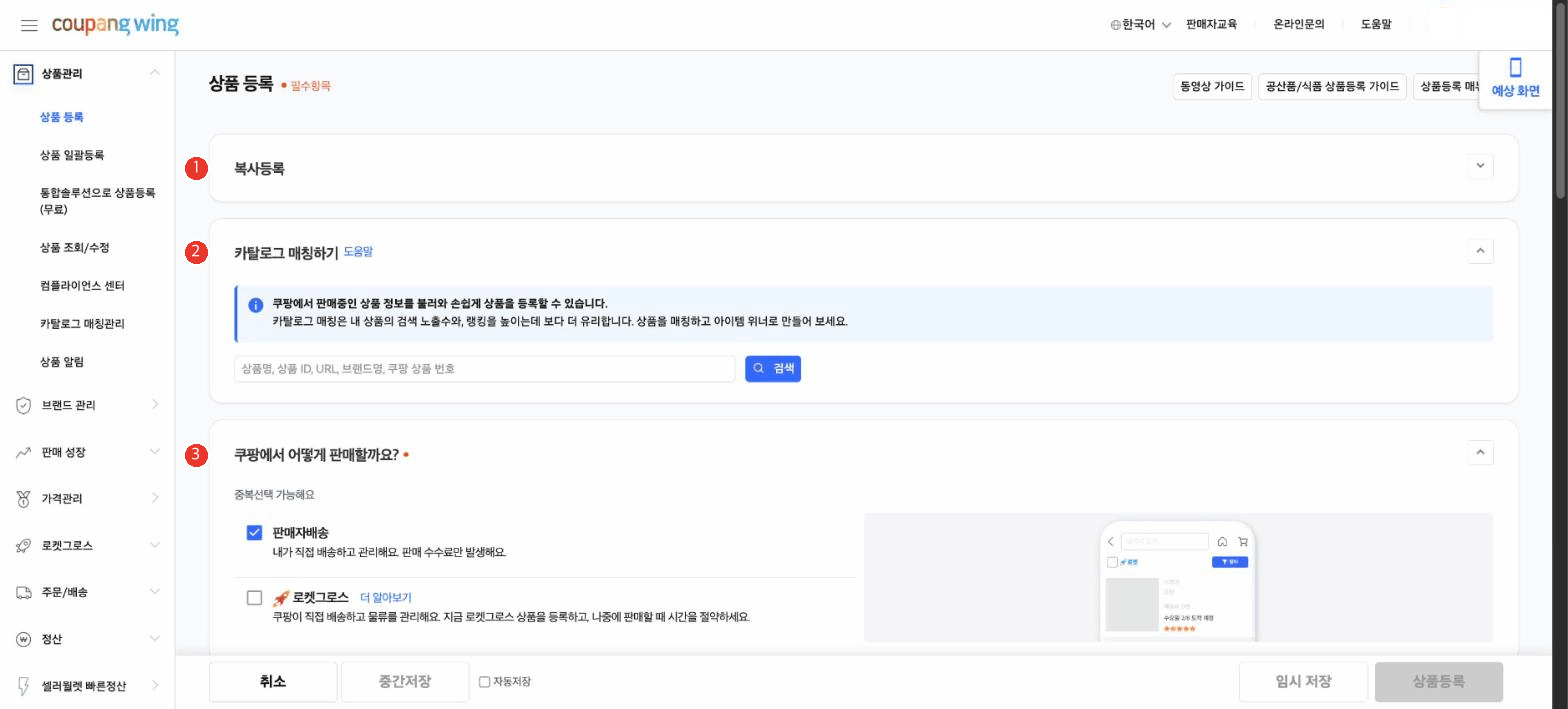The width and height of the screenshot is (1568, 709).
Task: Collapse the 상품관리 sidebar menu
Action: [154, 72]
